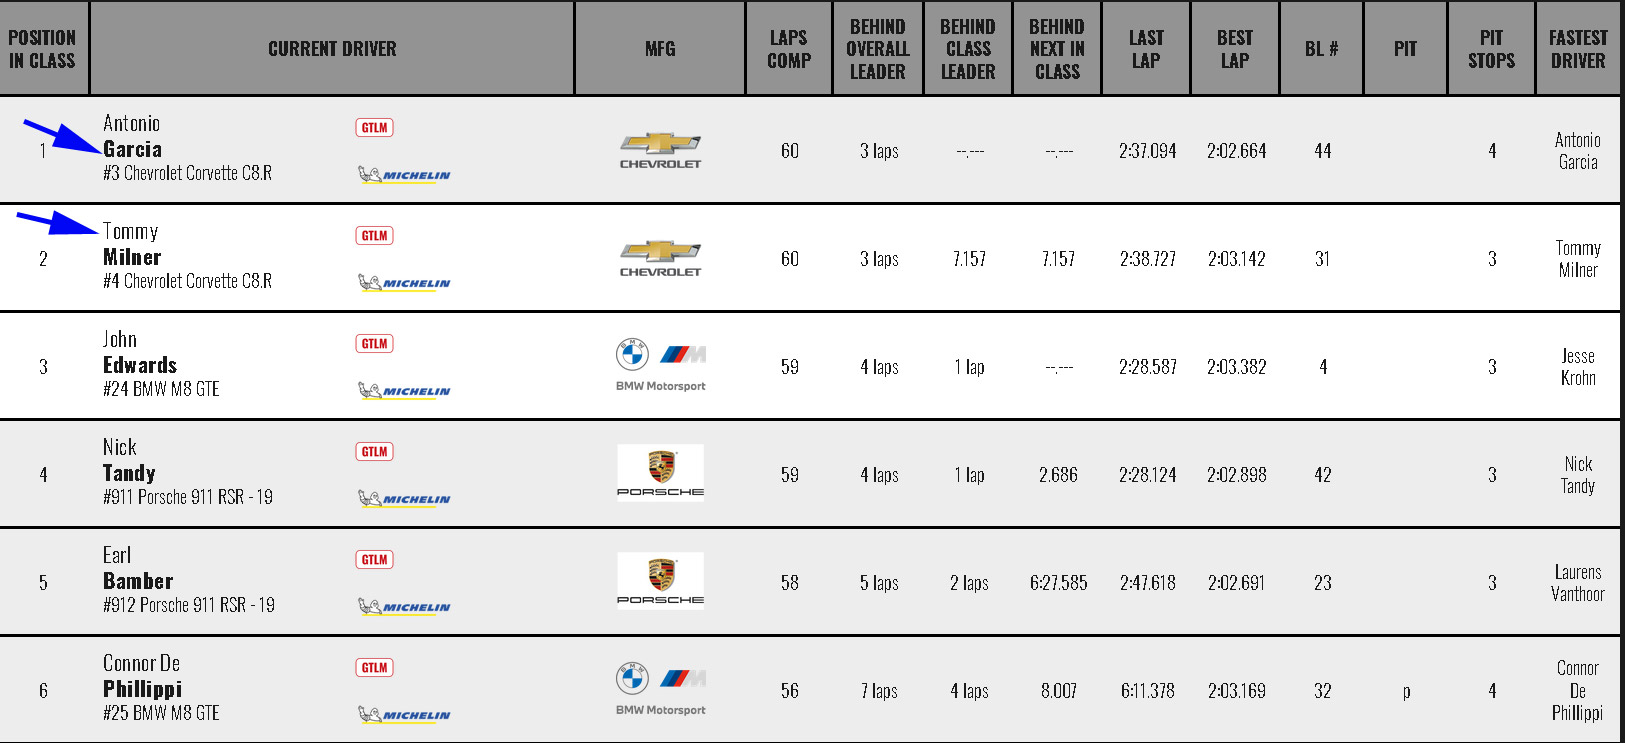Click the Laps Comp column header

(789, 49)
